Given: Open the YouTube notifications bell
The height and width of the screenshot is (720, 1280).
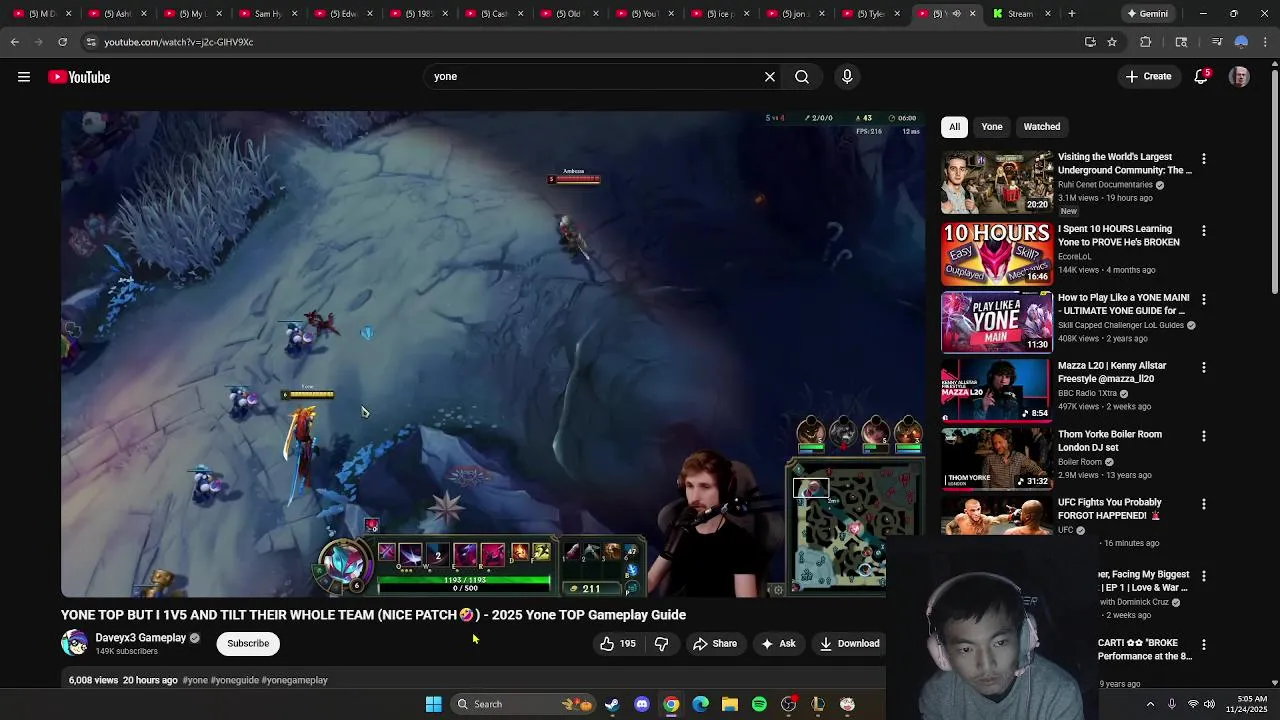Looking at the screenshot, I should pos(1202,77).
